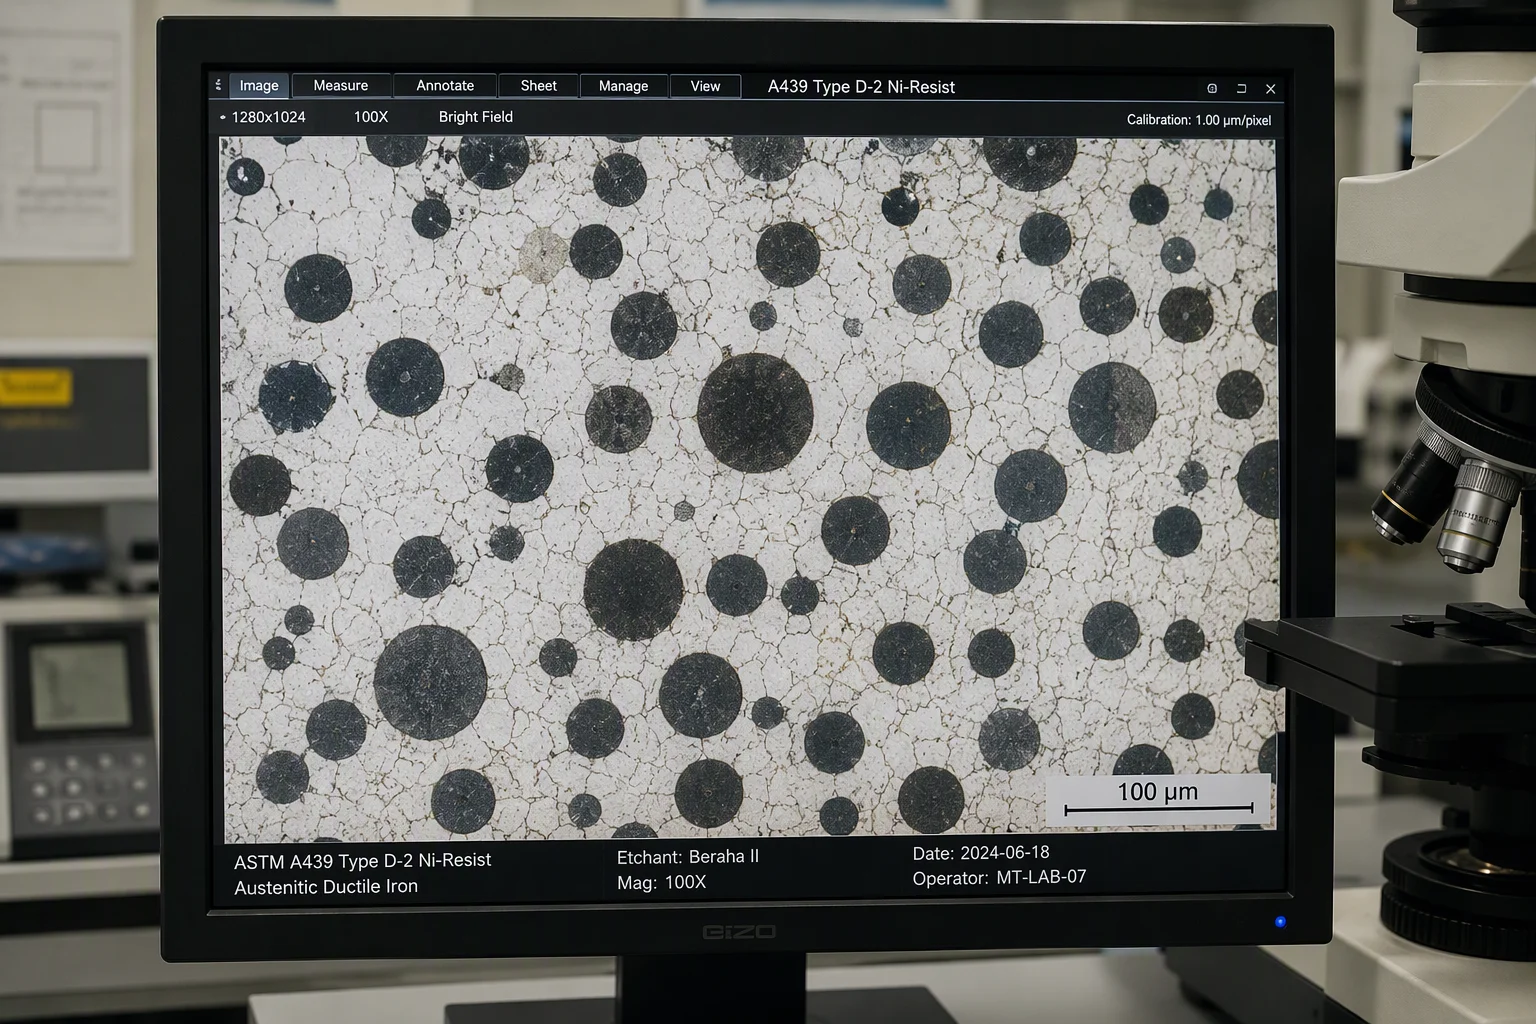Click the Bright Field mode label
Image resolution: width=1536 pixels, height=1024 pixels.
tap(476, 117)
